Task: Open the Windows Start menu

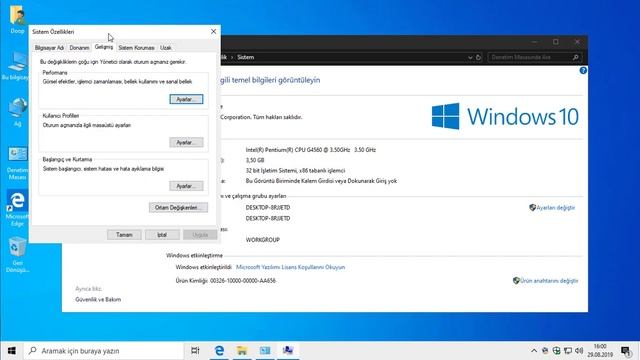Action: [11, 351]
